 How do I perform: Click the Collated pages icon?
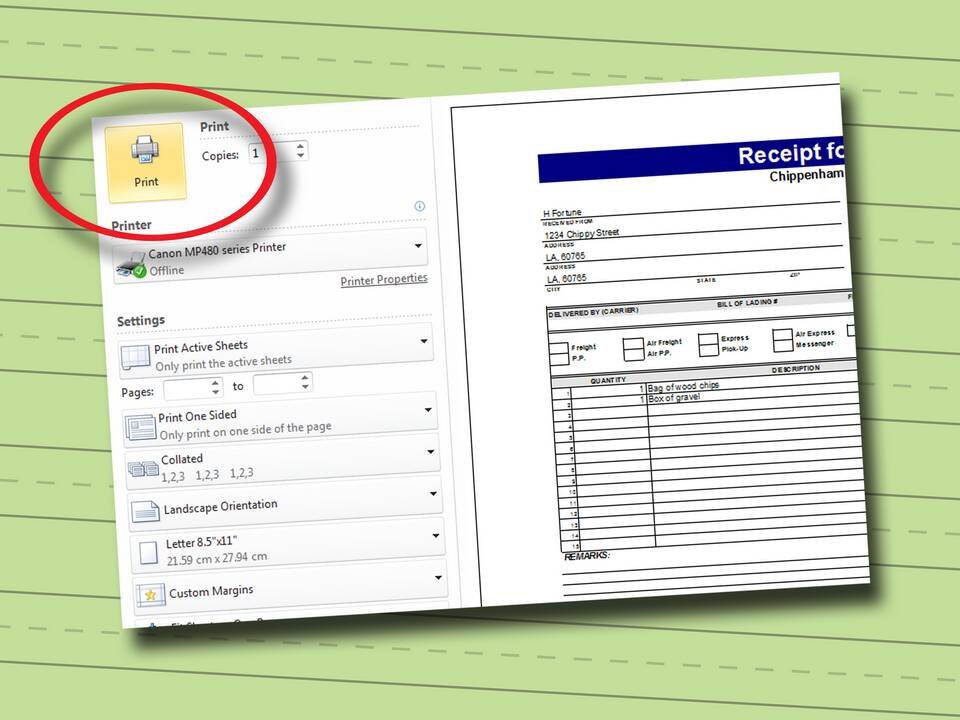(143, 470)
